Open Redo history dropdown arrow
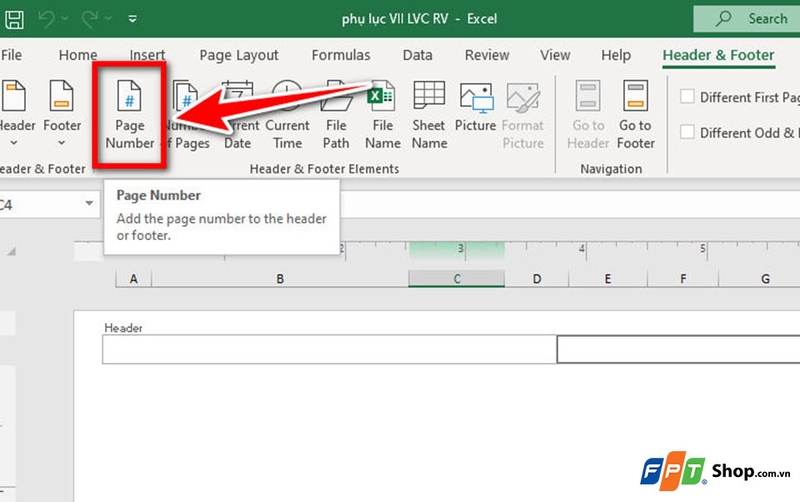Viewport: 800px width, 502px height. (x=109, y=19)
